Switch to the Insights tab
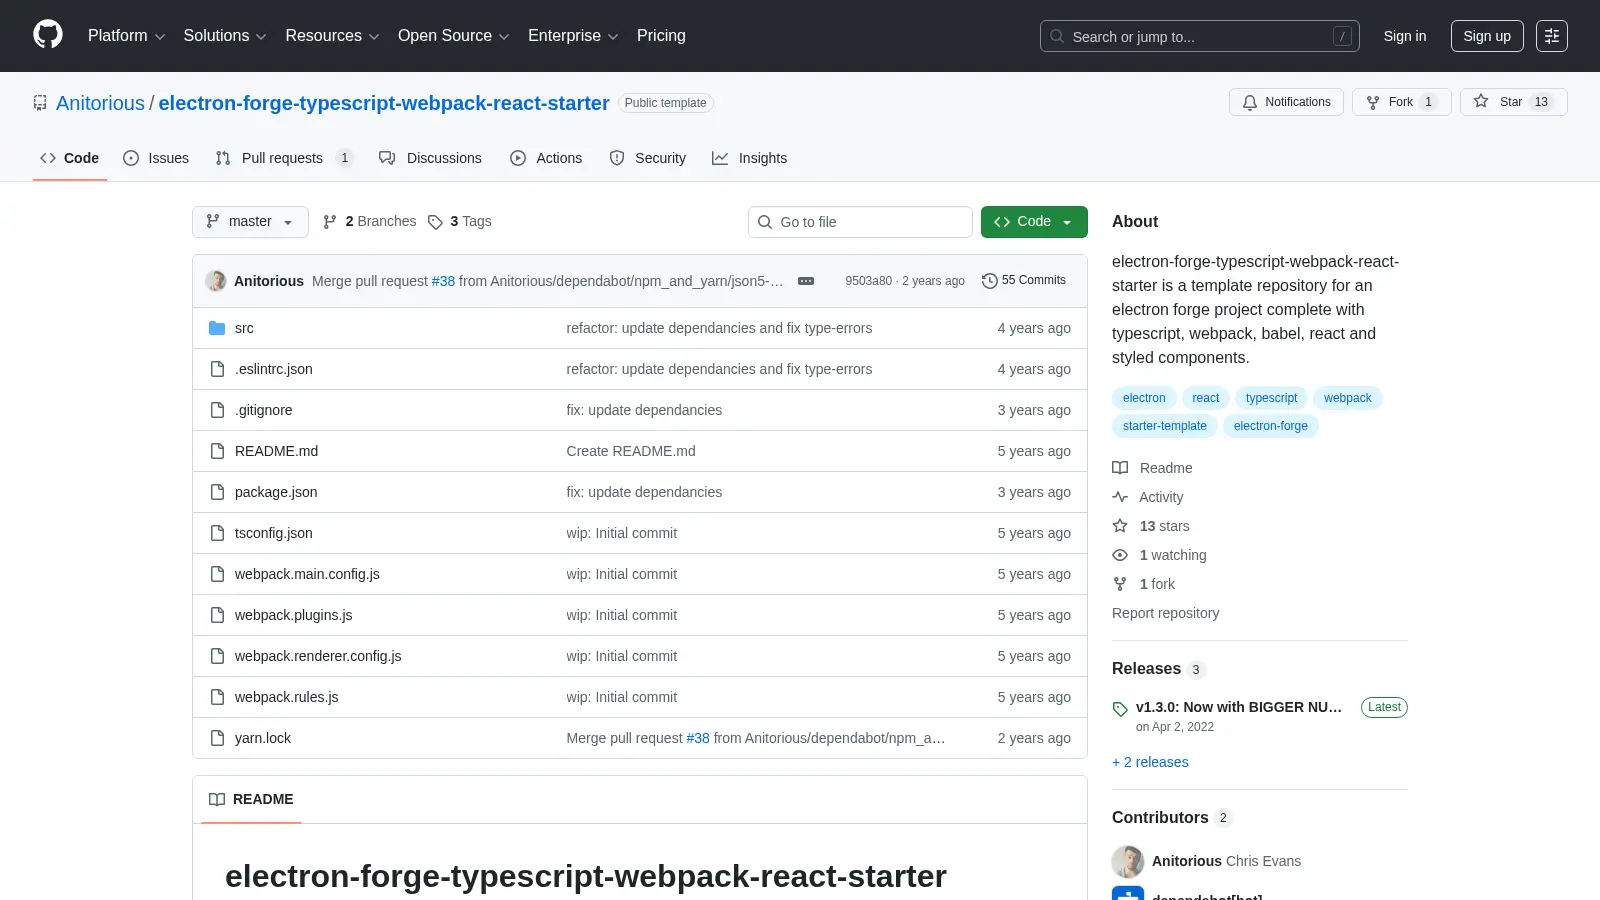The width and height of the screenshot is (1600, 900). click(749, 158)
